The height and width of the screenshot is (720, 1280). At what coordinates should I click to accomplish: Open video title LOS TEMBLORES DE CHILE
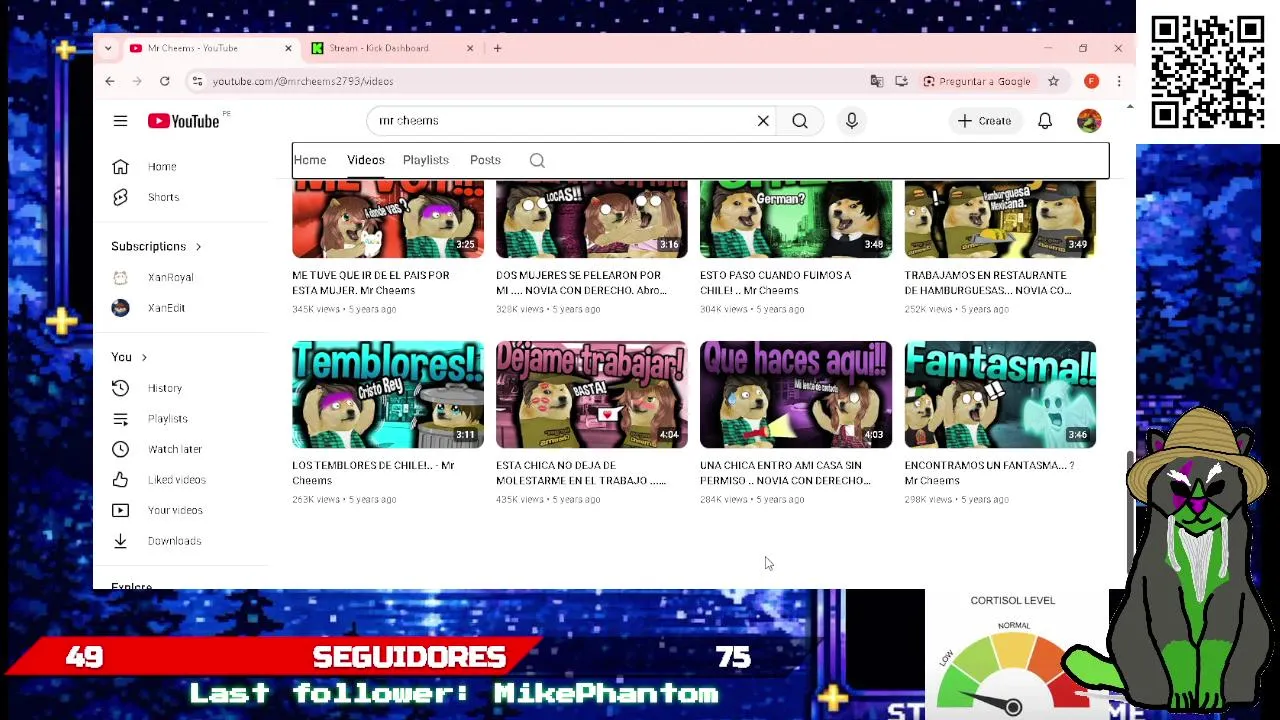(x=373, y=473)
